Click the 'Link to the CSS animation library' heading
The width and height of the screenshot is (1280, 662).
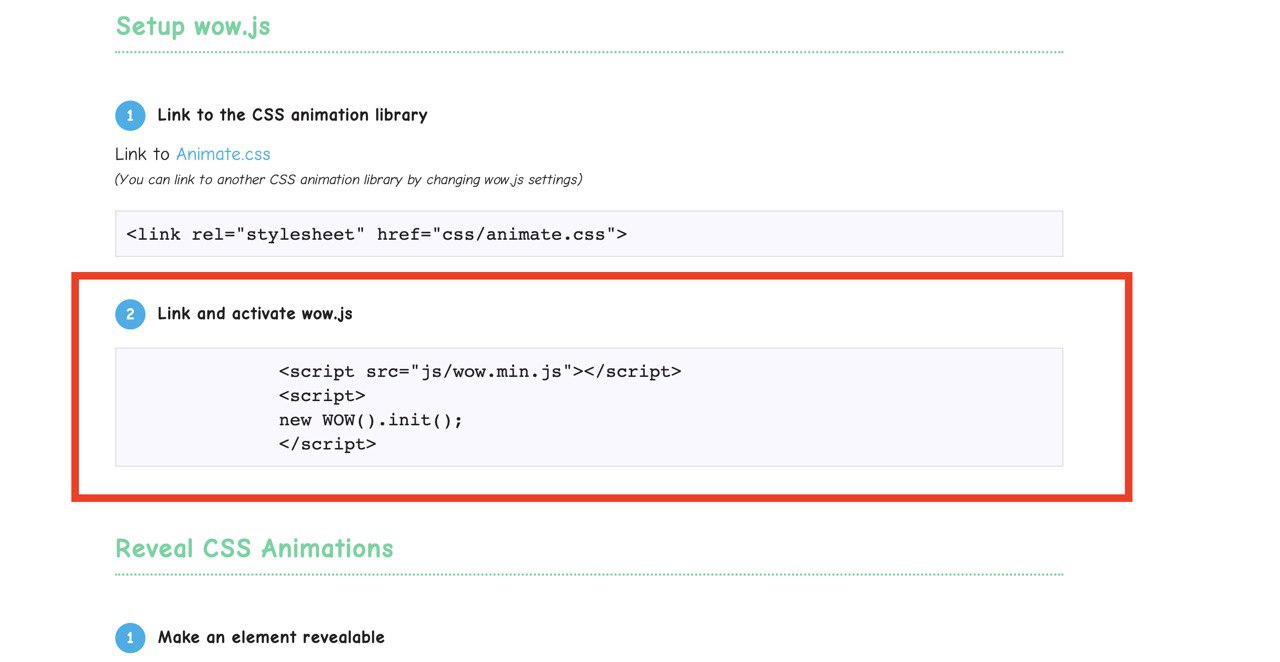pos(292,115)
